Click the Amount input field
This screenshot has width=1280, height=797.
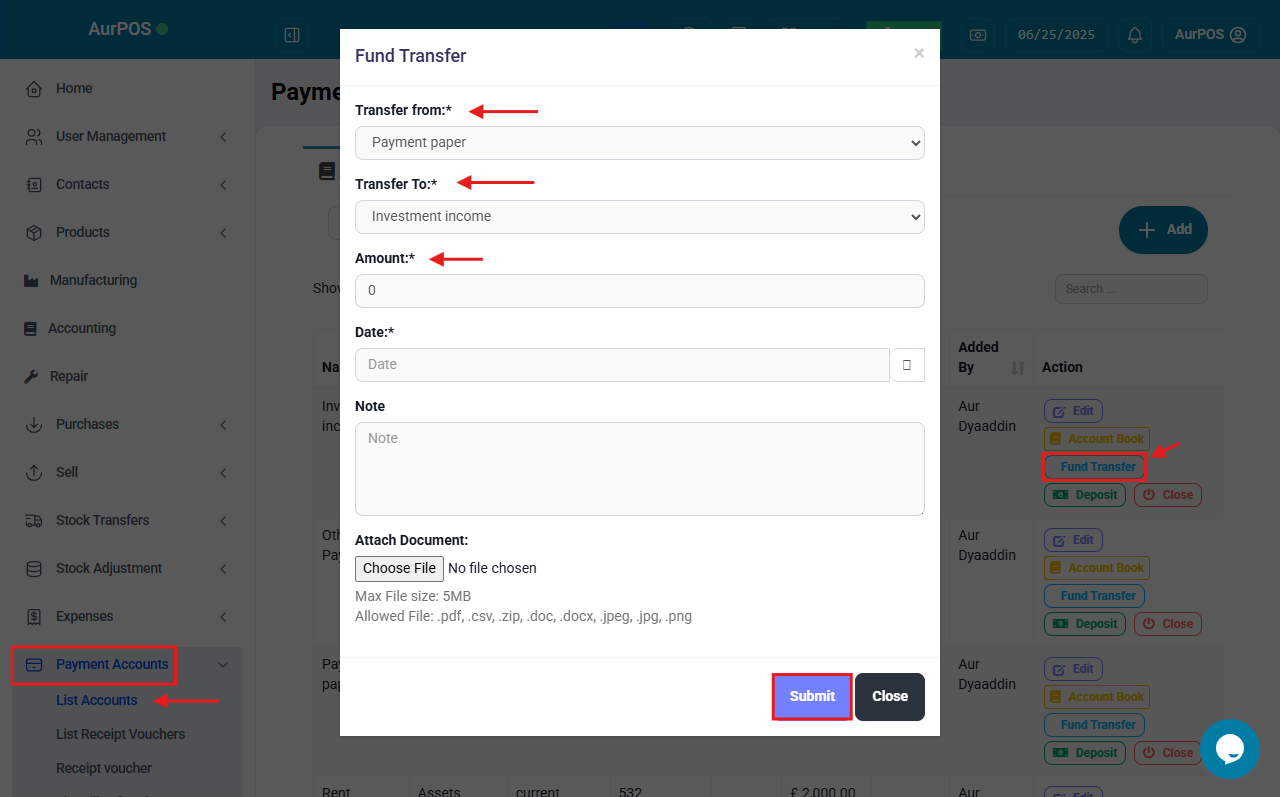pyautogui.click(x=640, y=291)
